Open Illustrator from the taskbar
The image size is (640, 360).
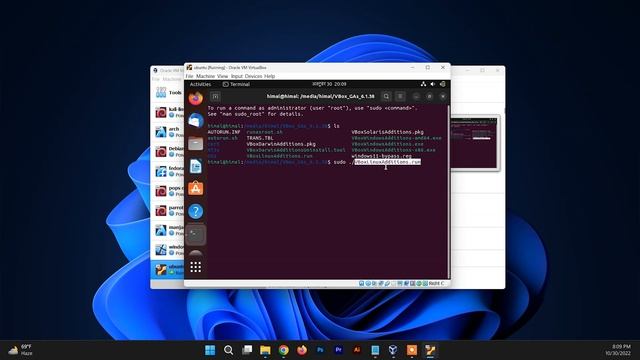pos(357,350)
